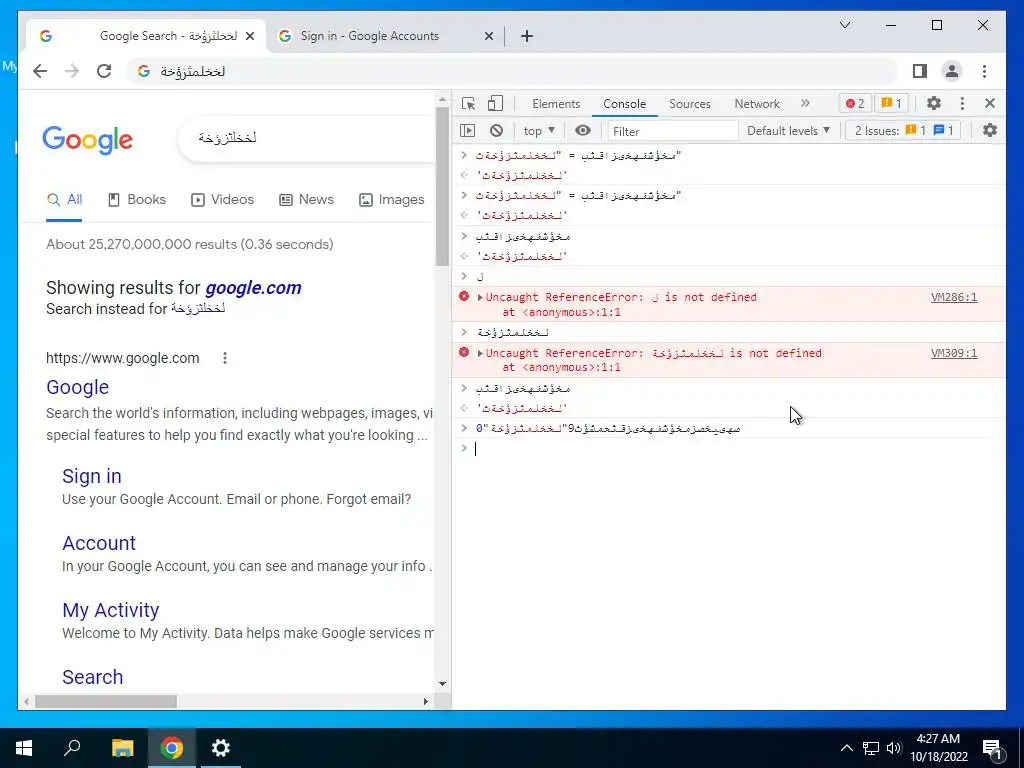Image resolution: width=1024 pixels, height=768 pixels.
Task: Open the 2 Issues indicator
Action: click(904, 131)
